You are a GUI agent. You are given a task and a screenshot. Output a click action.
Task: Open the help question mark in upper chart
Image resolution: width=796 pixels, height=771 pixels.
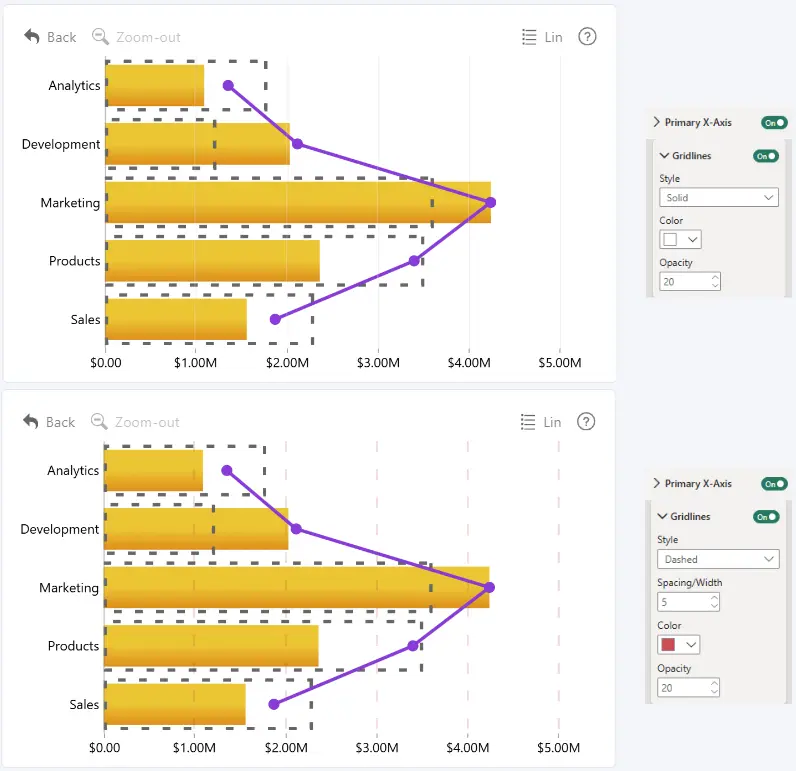[587, 37]
